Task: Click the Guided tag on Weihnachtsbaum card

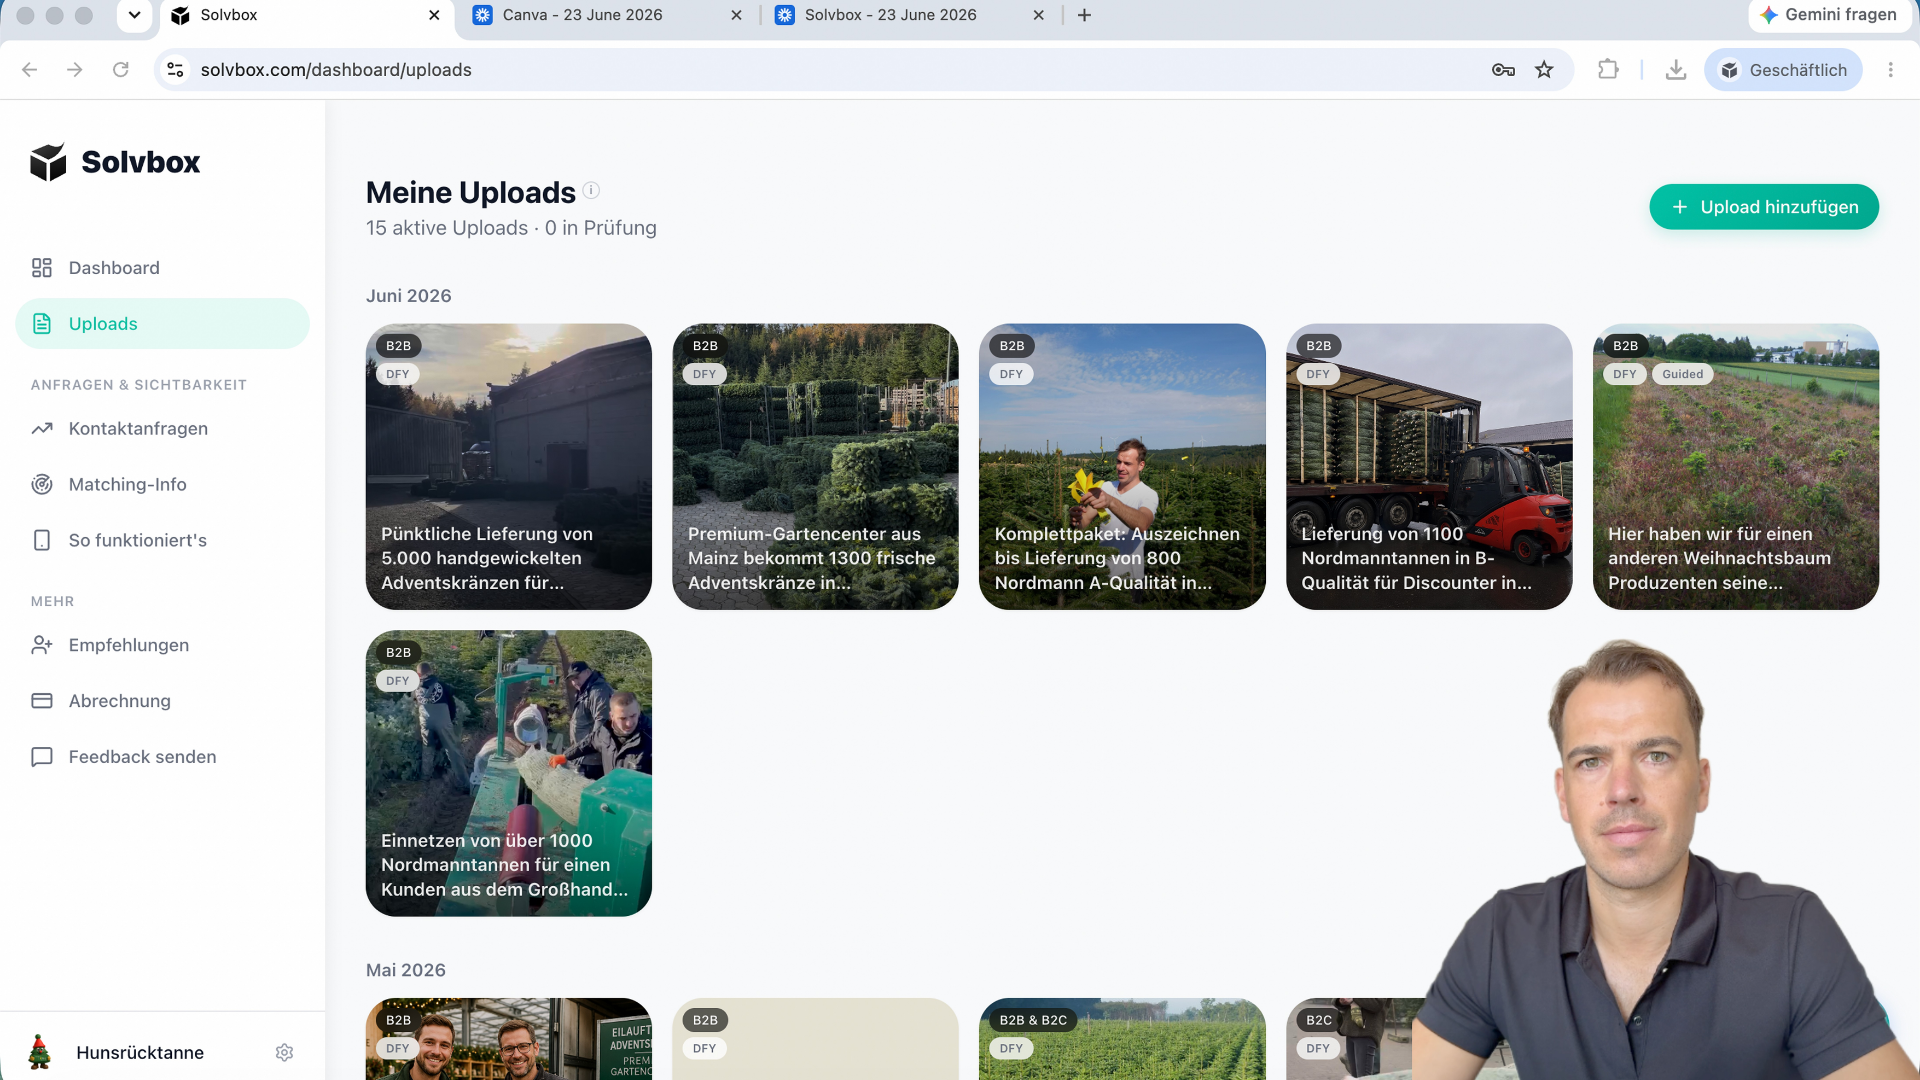Action: (1682, 375)
